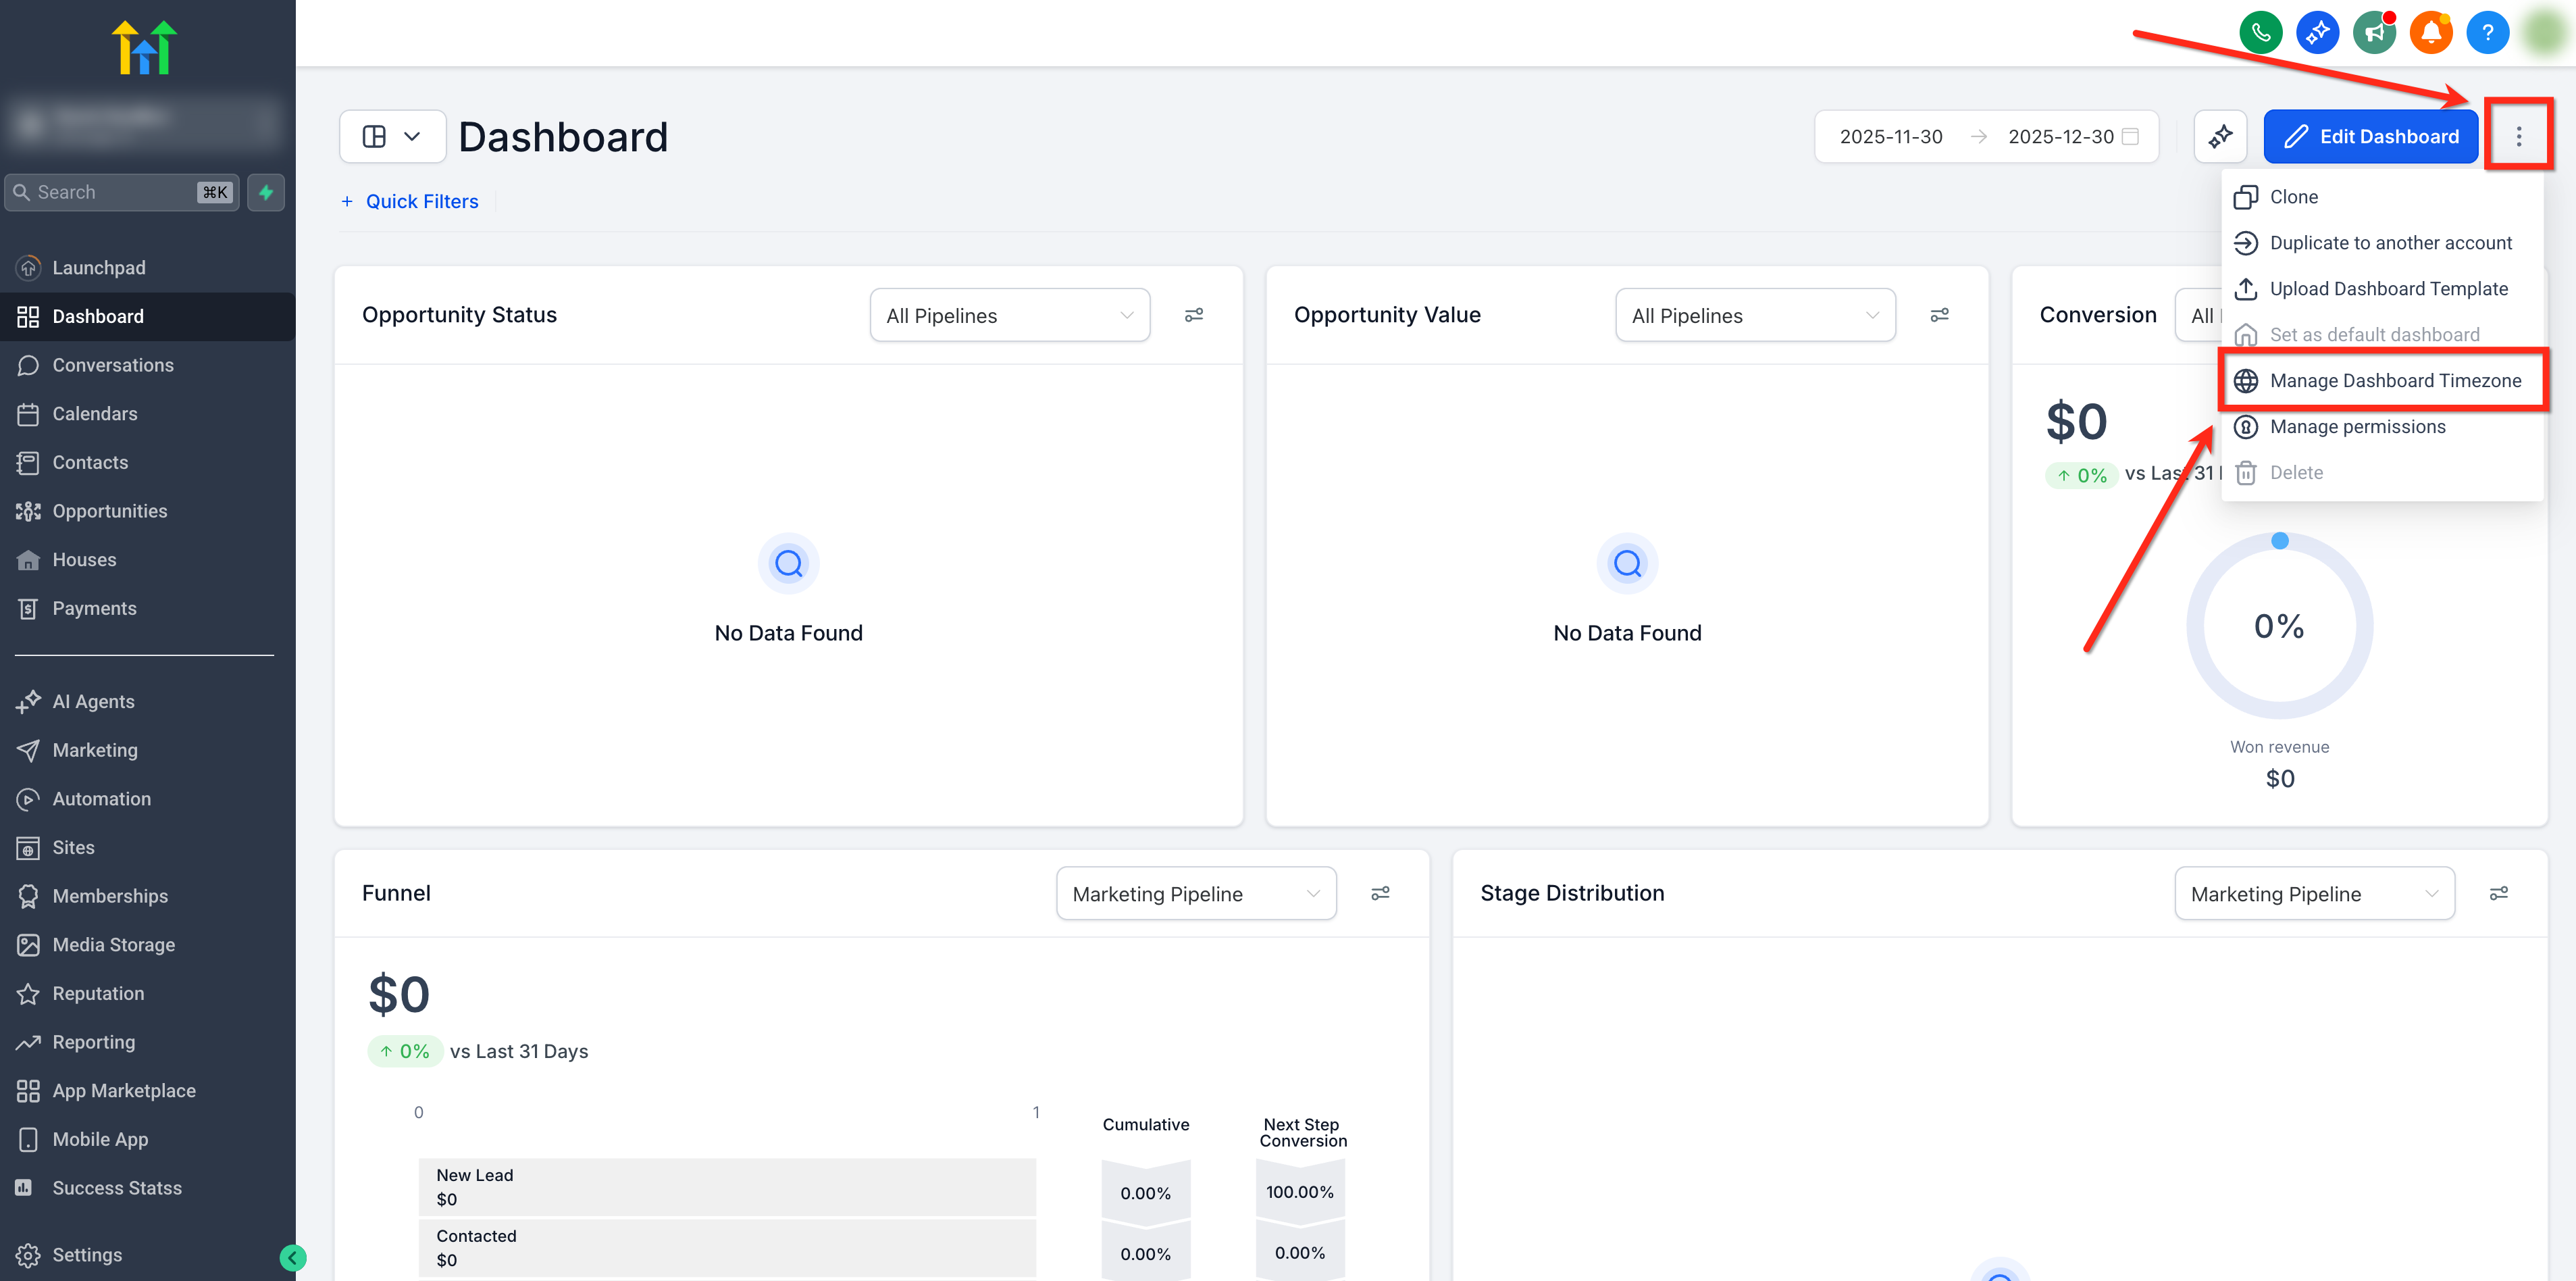Click the Quick Filters link
This screenshot has height=1281, width=2576.
pyautogui.click(x=421, y=201)
